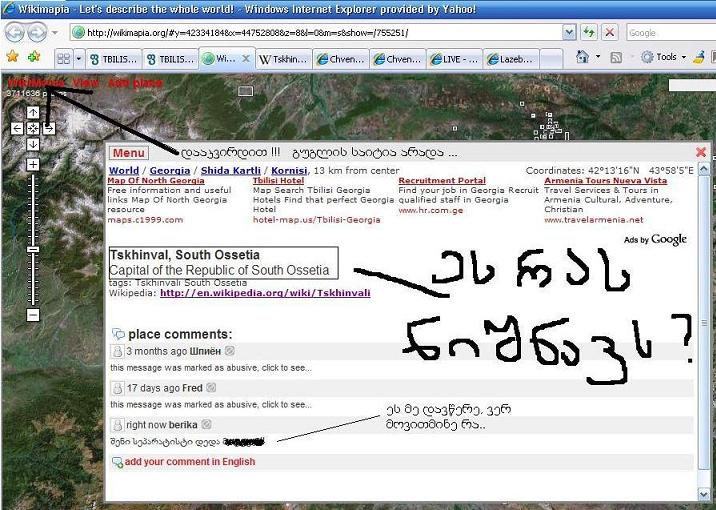Open Armenia Tours Nueva Vista ad
Screen dimensions: 716x510
tap(605, 181)
